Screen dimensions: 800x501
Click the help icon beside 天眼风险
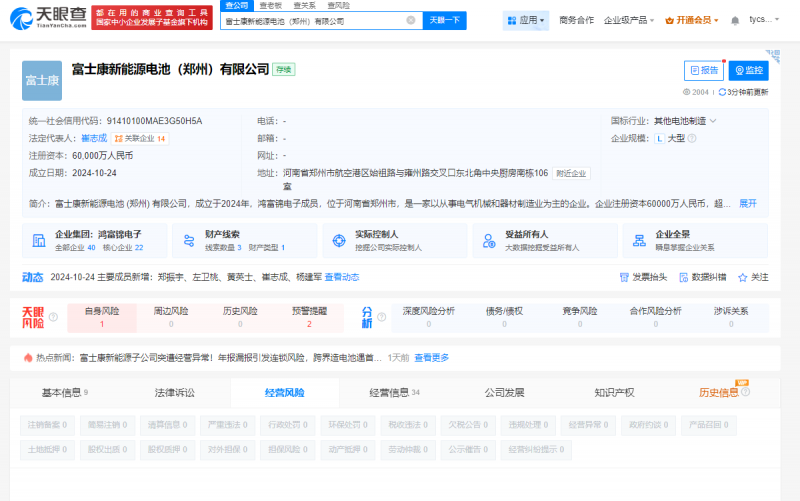click(x=53, y=317)
